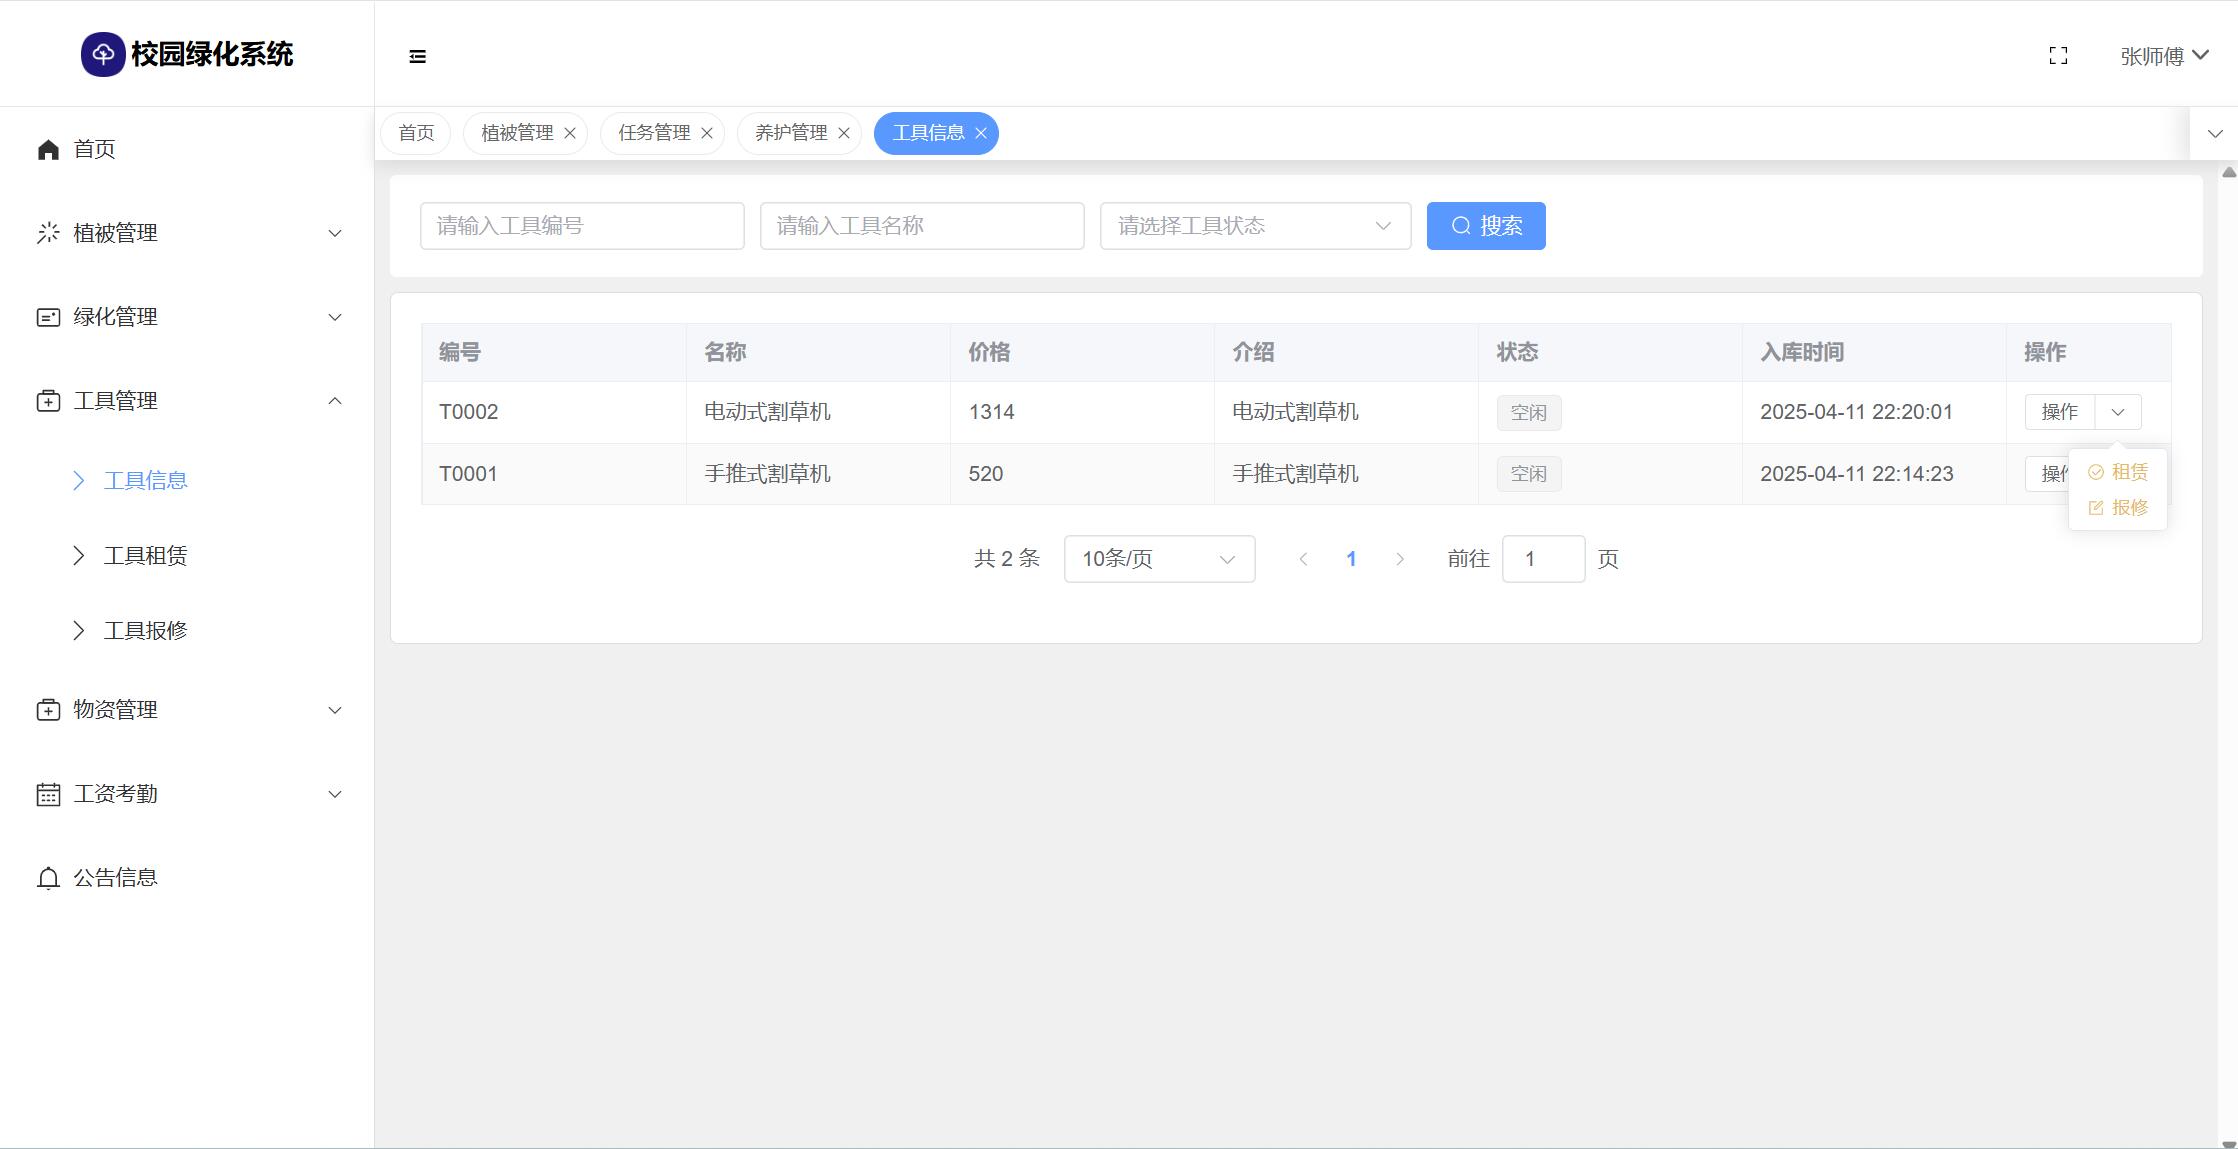The height and width of the screenshot is (1149, 2238).
Task: Click the 搜索 search button
Action: tap(1485, 226)
